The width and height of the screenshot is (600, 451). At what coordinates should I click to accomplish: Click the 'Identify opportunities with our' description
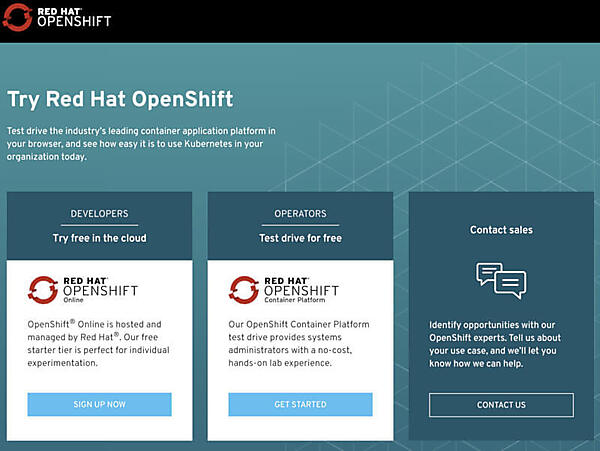point(495,344)
